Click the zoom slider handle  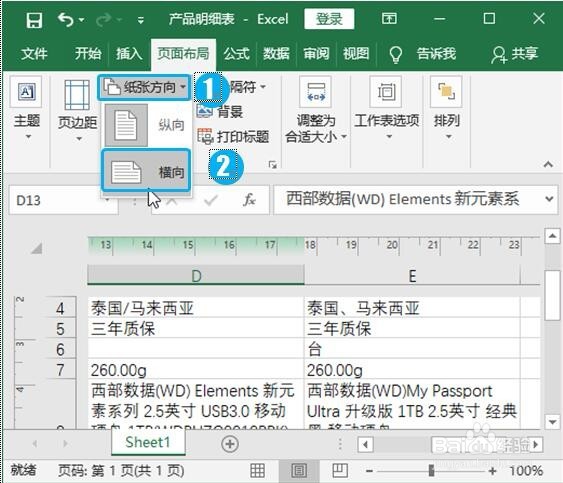click(x=431, y=470)
